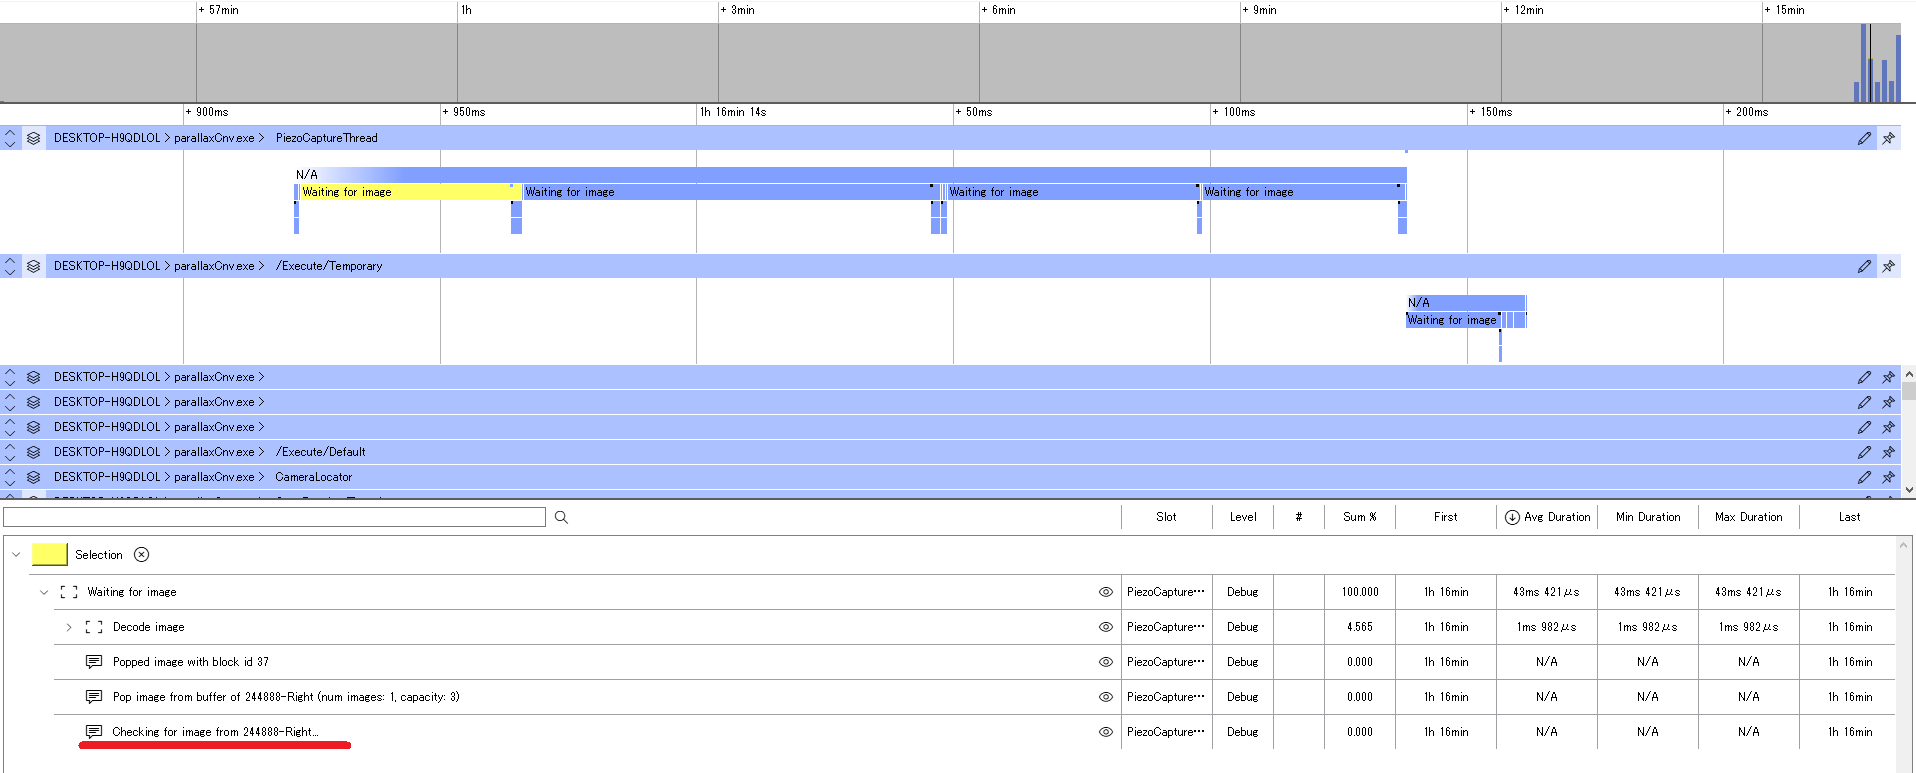This screenshot has width=1916, height=773.
Task: Edit the CameraLocator track with pencil
Action: coord(1864,477)
